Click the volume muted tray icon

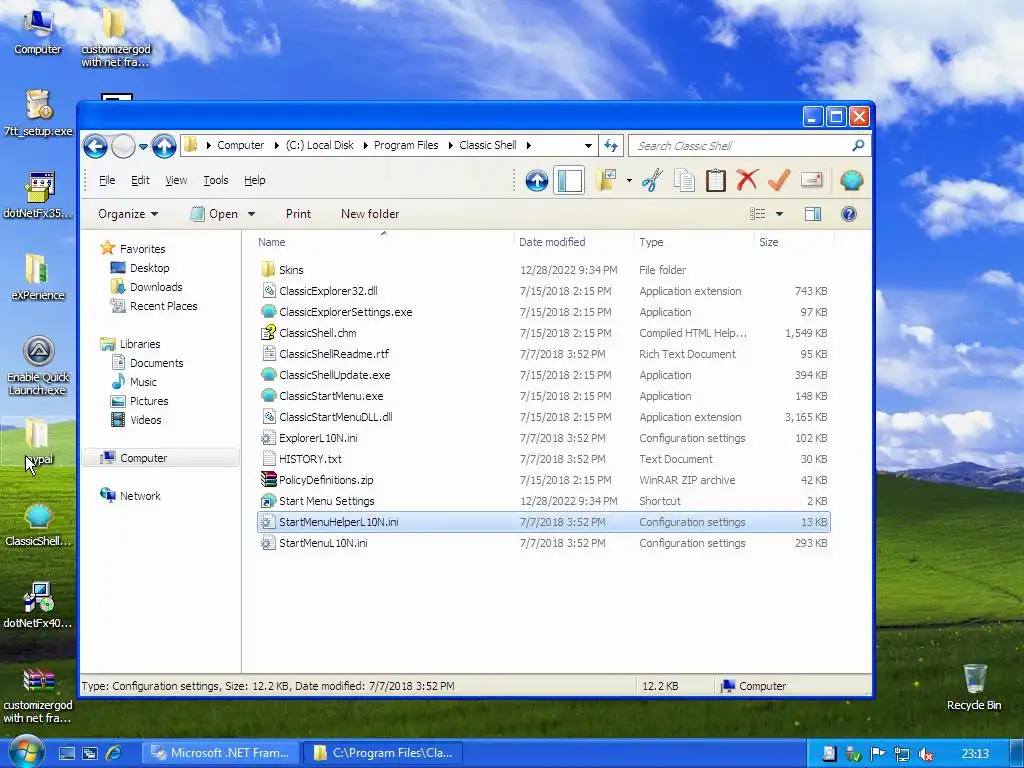click(x=925, y=754)
